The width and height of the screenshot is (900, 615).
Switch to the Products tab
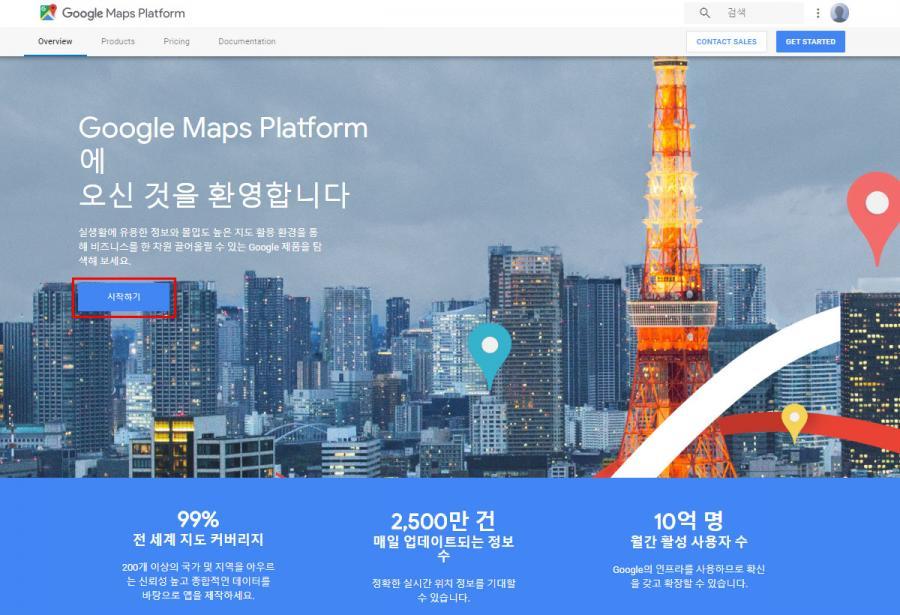[x=118, y=42]
